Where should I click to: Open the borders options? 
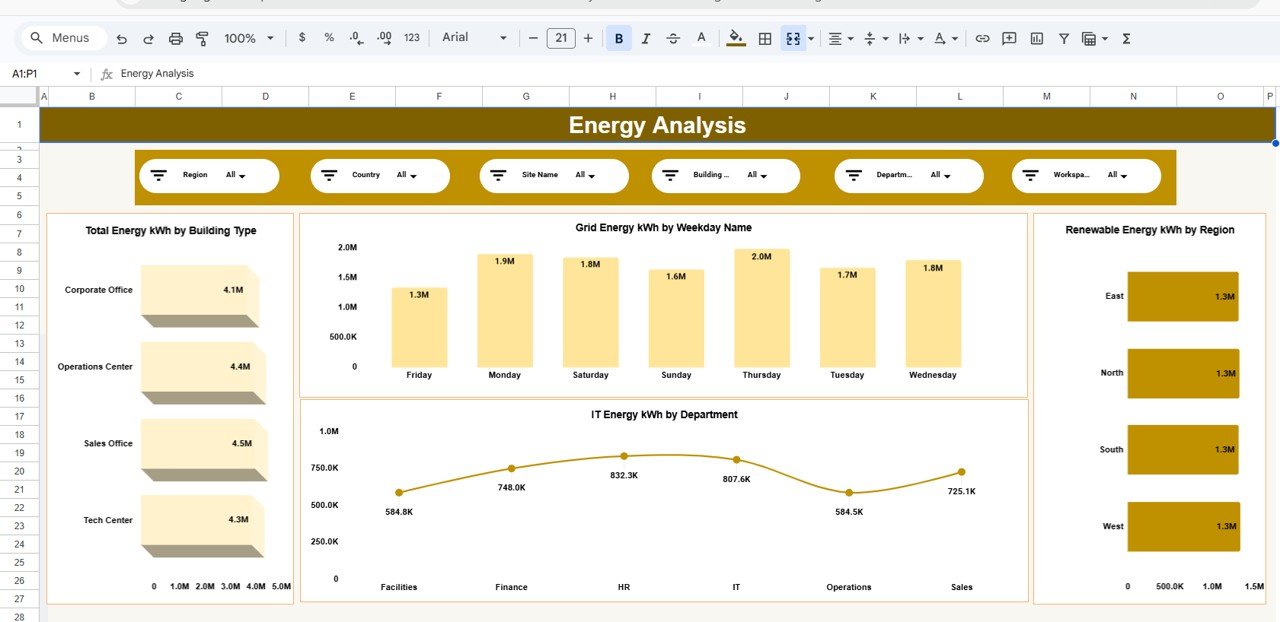[763, 37]
